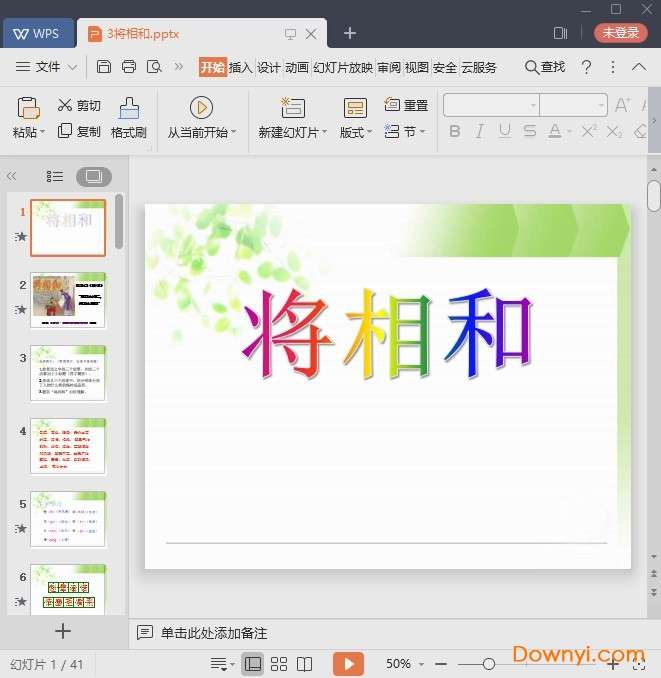This screenshot has height=678, width=661.
Task: Click the Save icon in quick toolbar
Action: [x=103, y=67]
